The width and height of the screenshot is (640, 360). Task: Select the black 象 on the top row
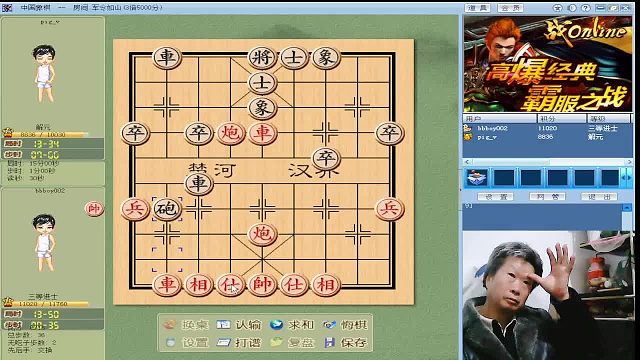click(x=326, y=57)
